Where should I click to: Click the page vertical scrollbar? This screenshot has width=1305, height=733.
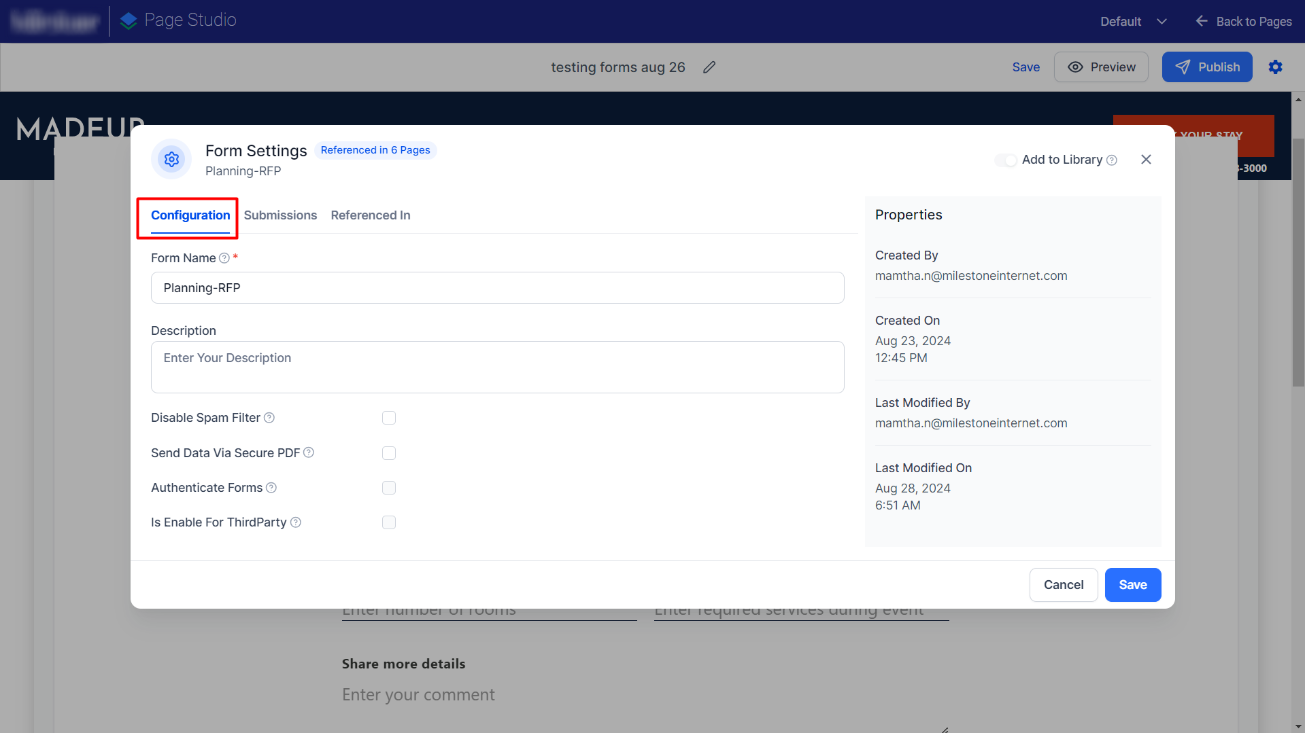click(1297, 260)
